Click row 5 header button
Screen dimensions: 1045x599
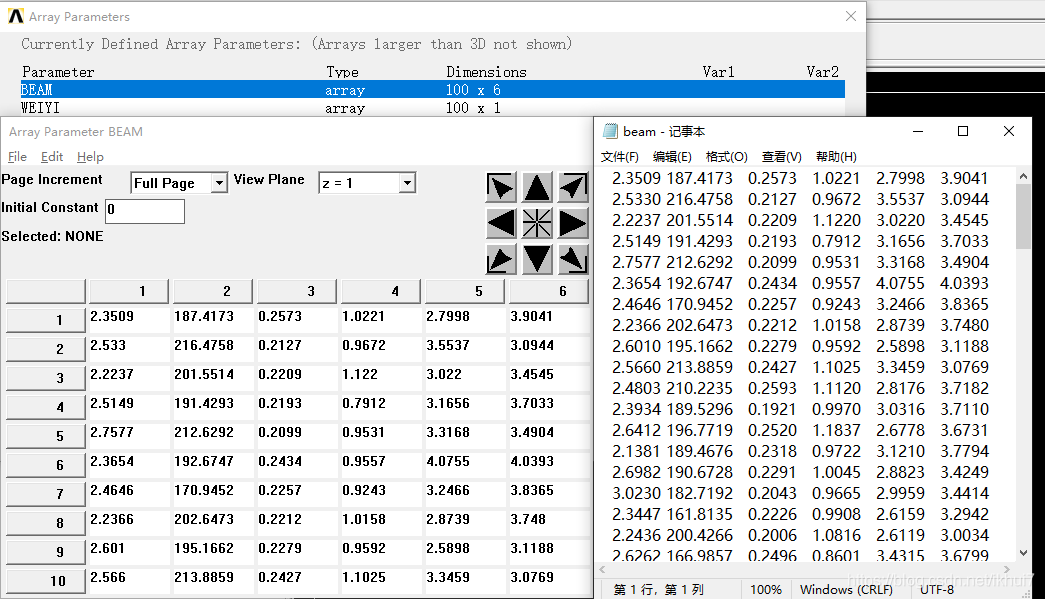pyautogui.click(x=45, y=436)
